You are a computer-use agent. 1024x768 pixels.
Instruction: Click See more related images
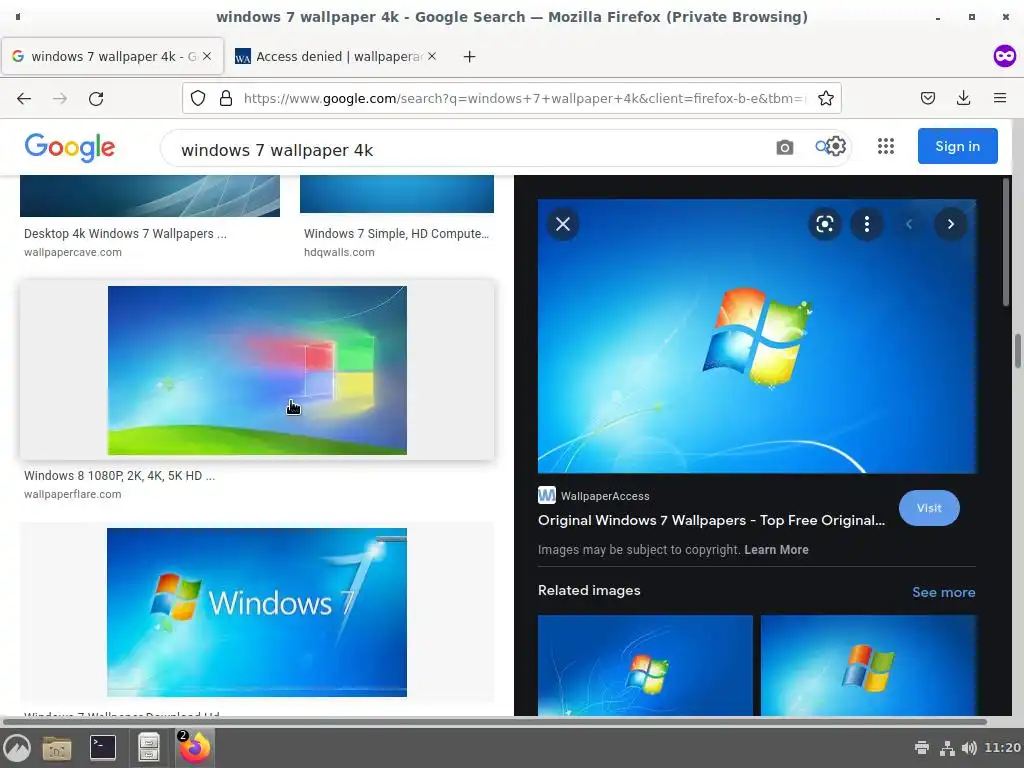(944, 592)
